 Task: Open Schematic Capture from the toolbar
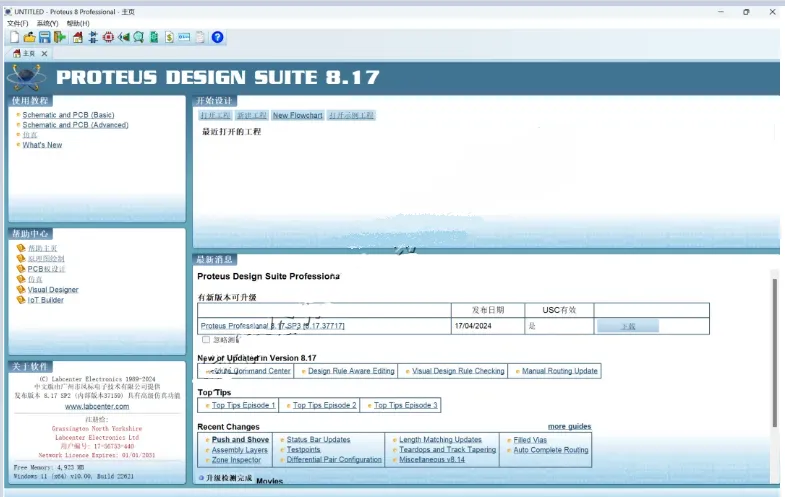(x=93, y=37)
